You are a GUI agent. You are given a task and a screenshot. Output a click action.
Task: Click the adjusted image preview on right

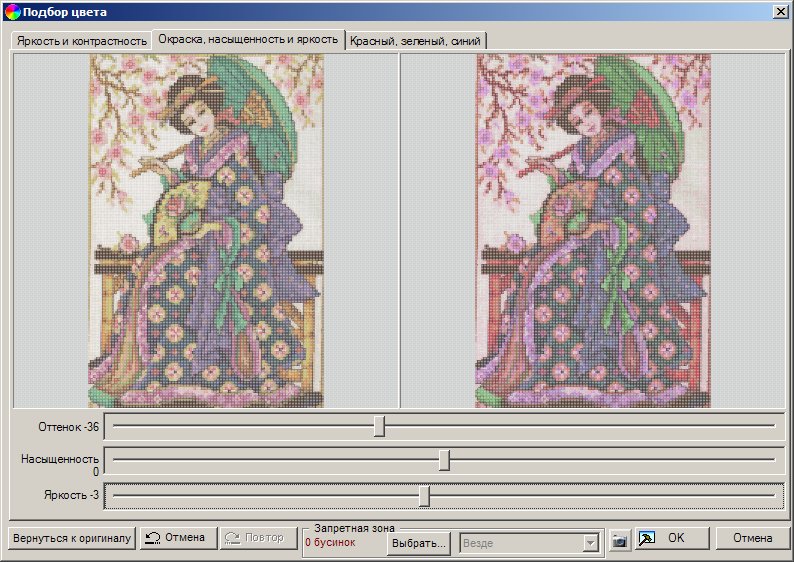pyautogui.click(x=593, y=230)
